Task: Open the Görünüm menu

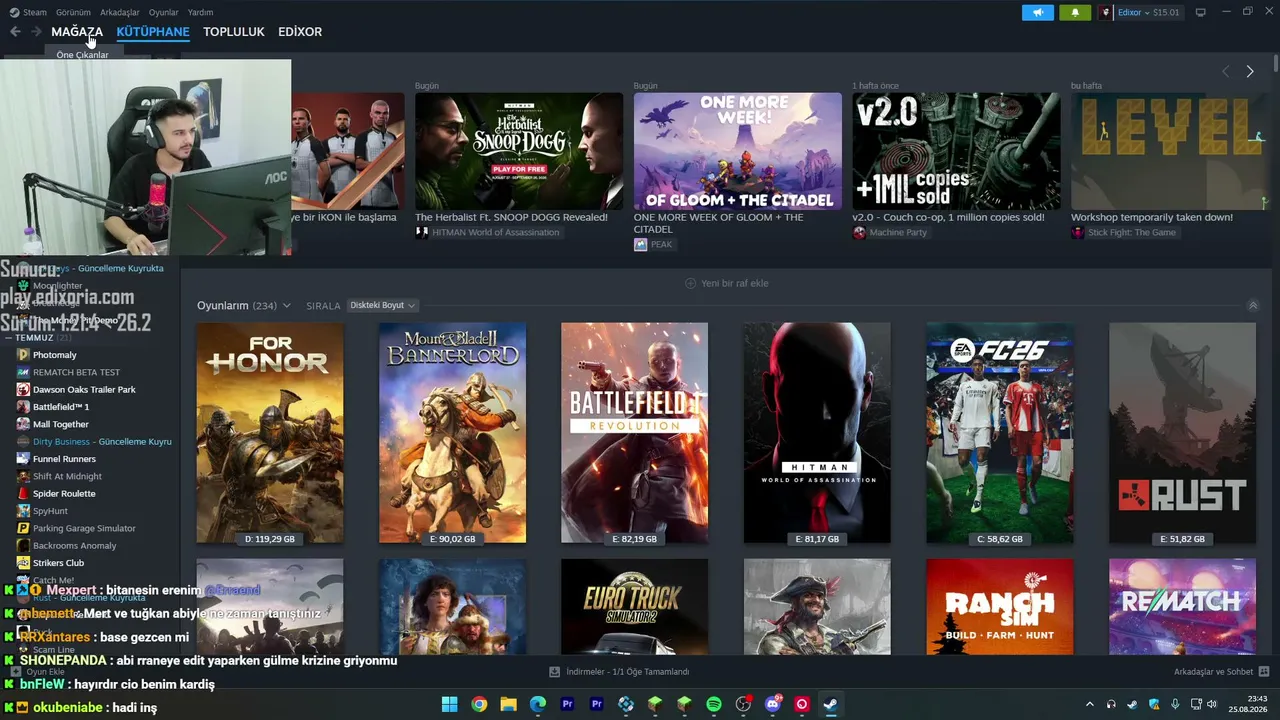Action: pos(73,12)
